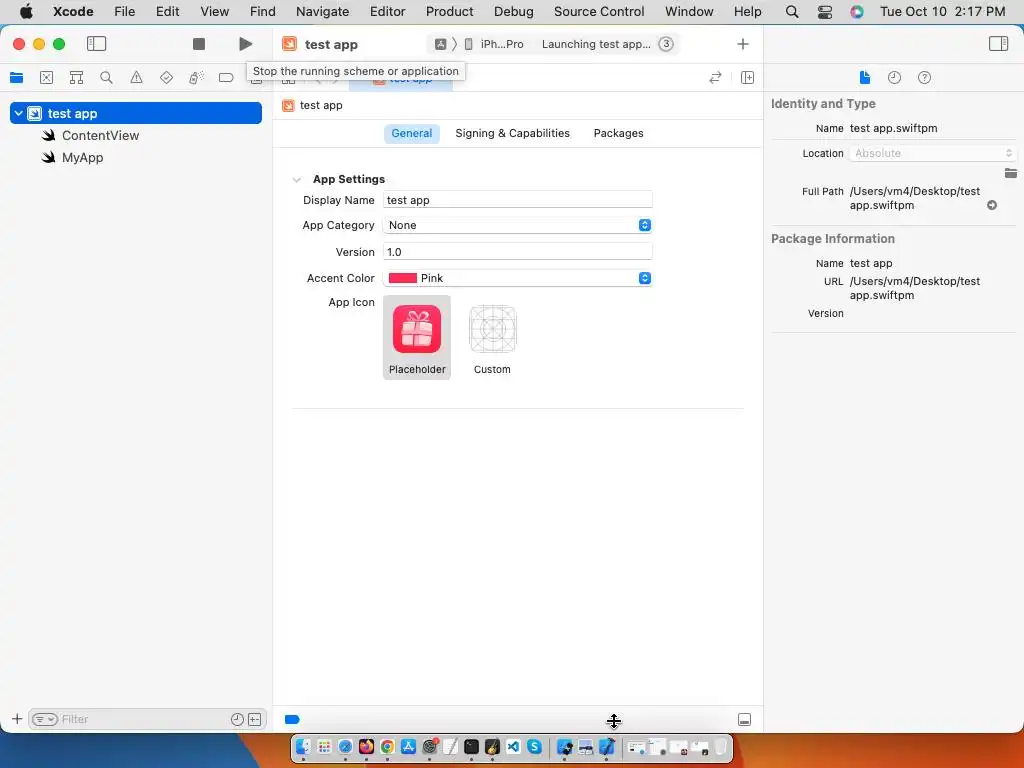Open Spotlight search in the menu bar

point(792,11)
